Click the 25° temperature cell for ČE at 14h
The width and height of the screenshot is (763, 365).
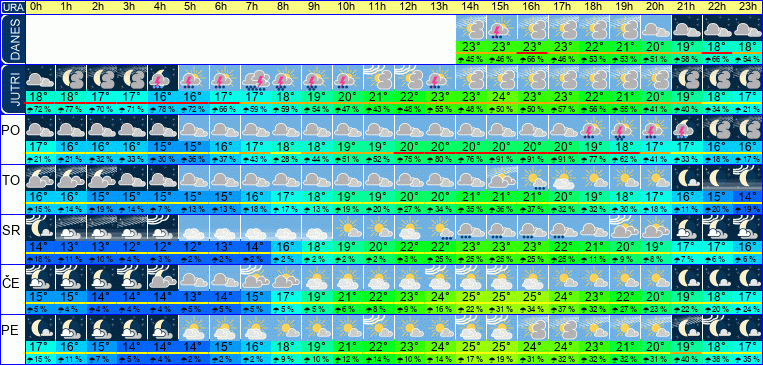[471, 296]
